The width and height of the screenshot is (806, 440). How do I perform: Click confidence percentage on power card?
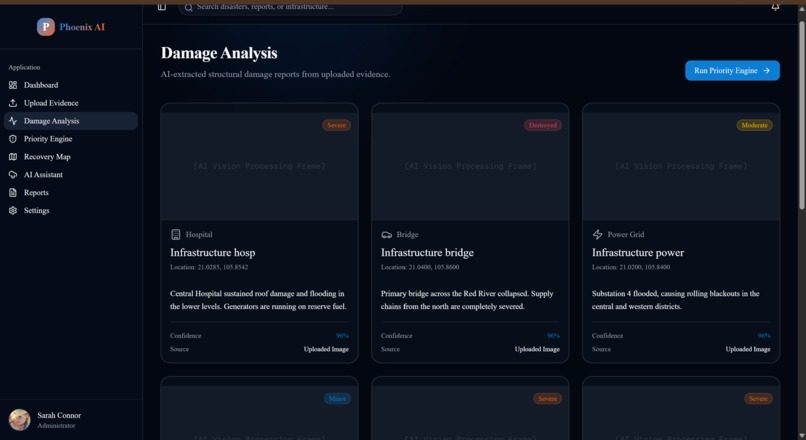coord(764,336)
